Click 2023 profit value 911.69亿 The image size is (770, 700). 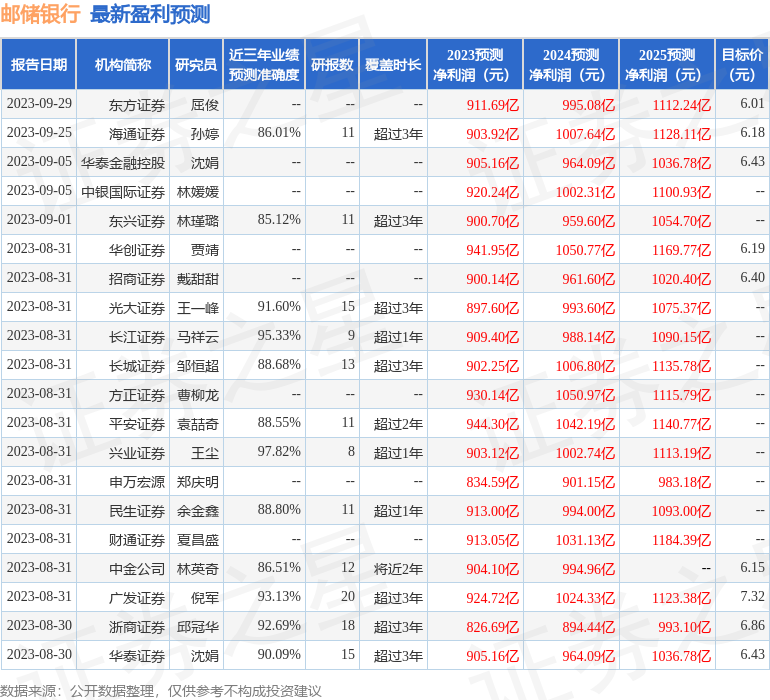[x=493, y=105]
